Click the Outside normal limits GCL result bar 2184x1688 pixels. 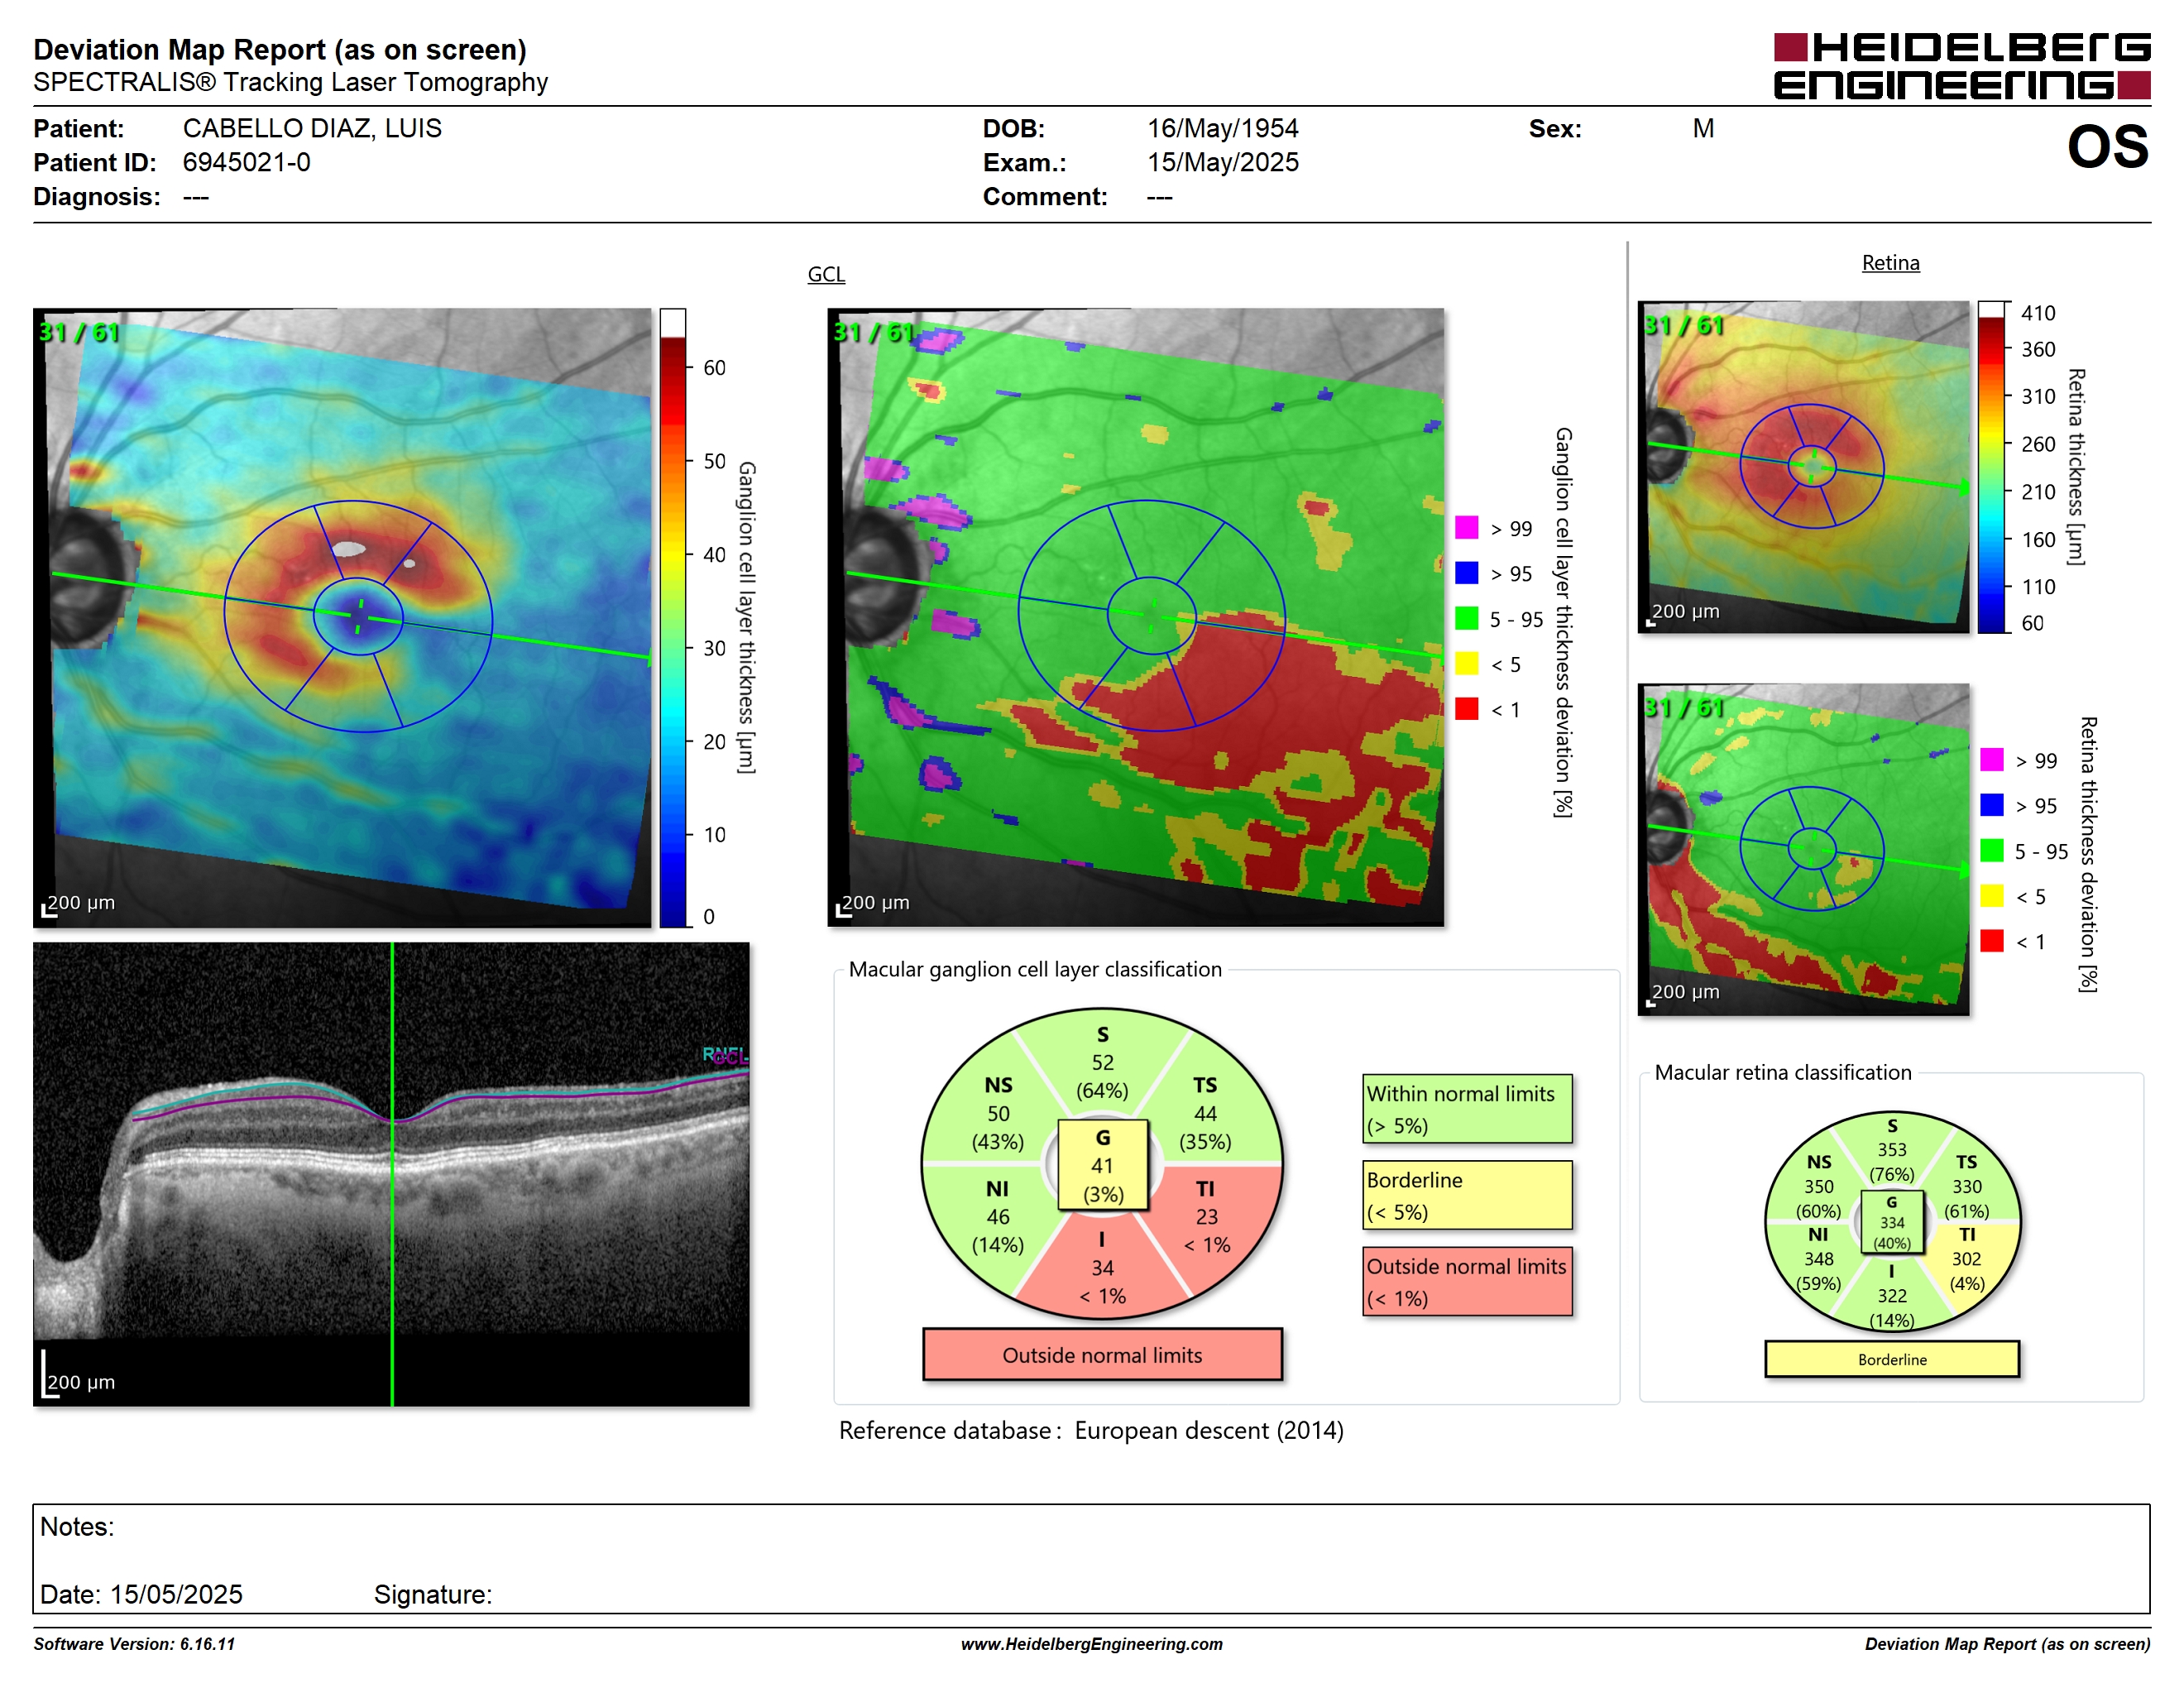click(1102, 1355)
